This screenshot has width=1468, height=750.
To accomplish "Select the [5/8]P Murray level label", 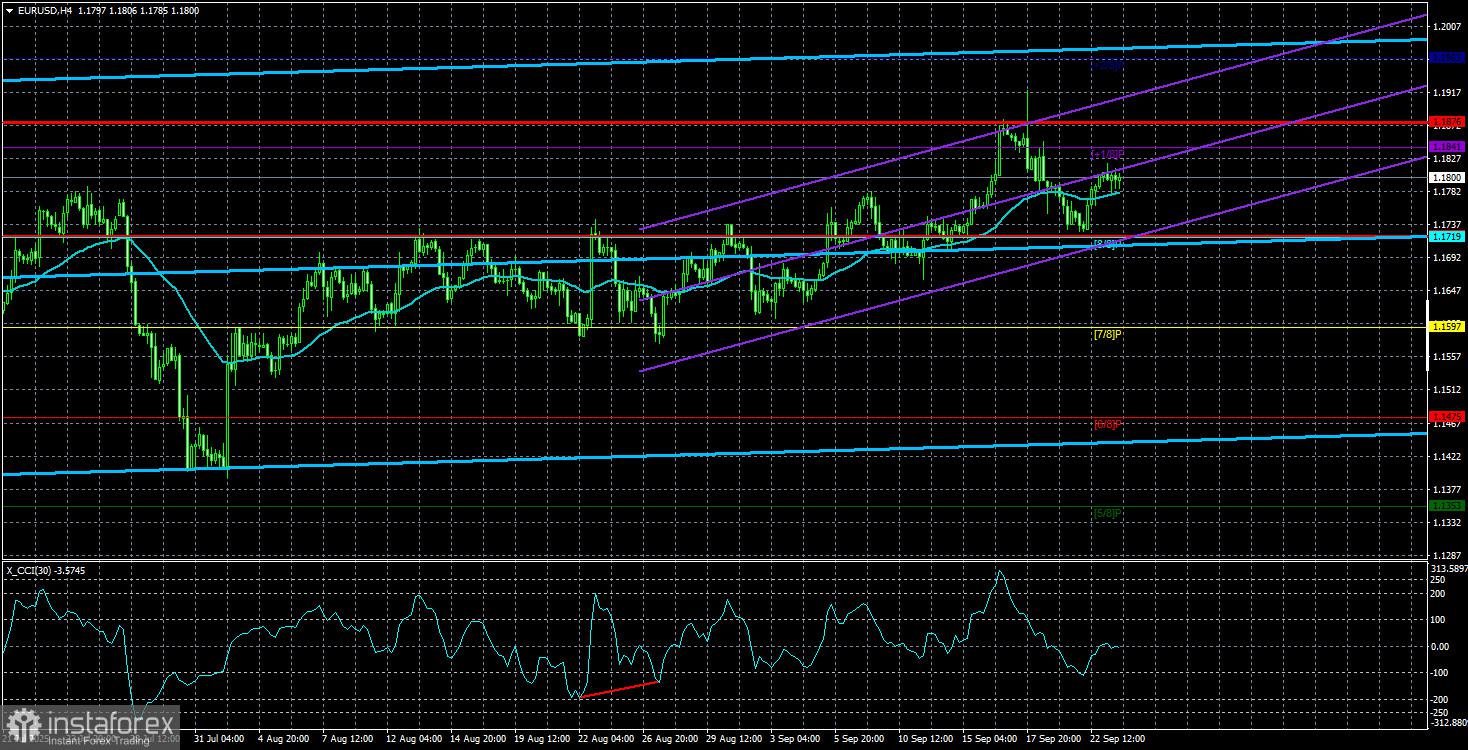I will [x=1107, y=513].
